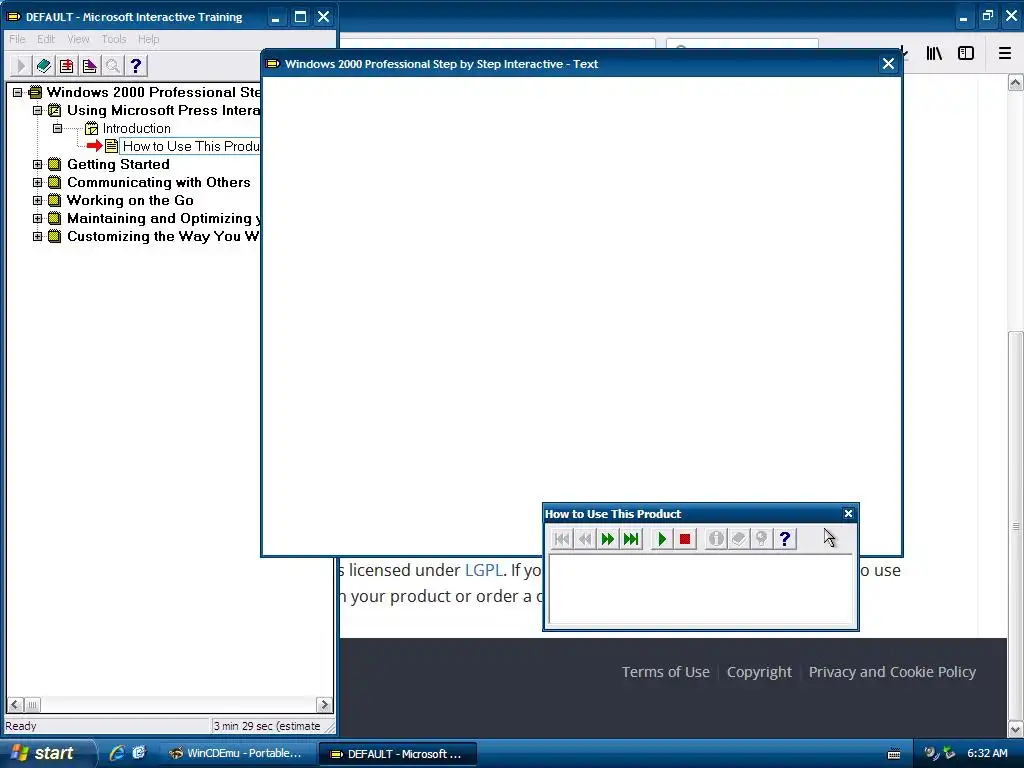Switch to WinCDEmu taskbar item
The width and height of the screenshot is (1024, 768).
pos(236,754)
